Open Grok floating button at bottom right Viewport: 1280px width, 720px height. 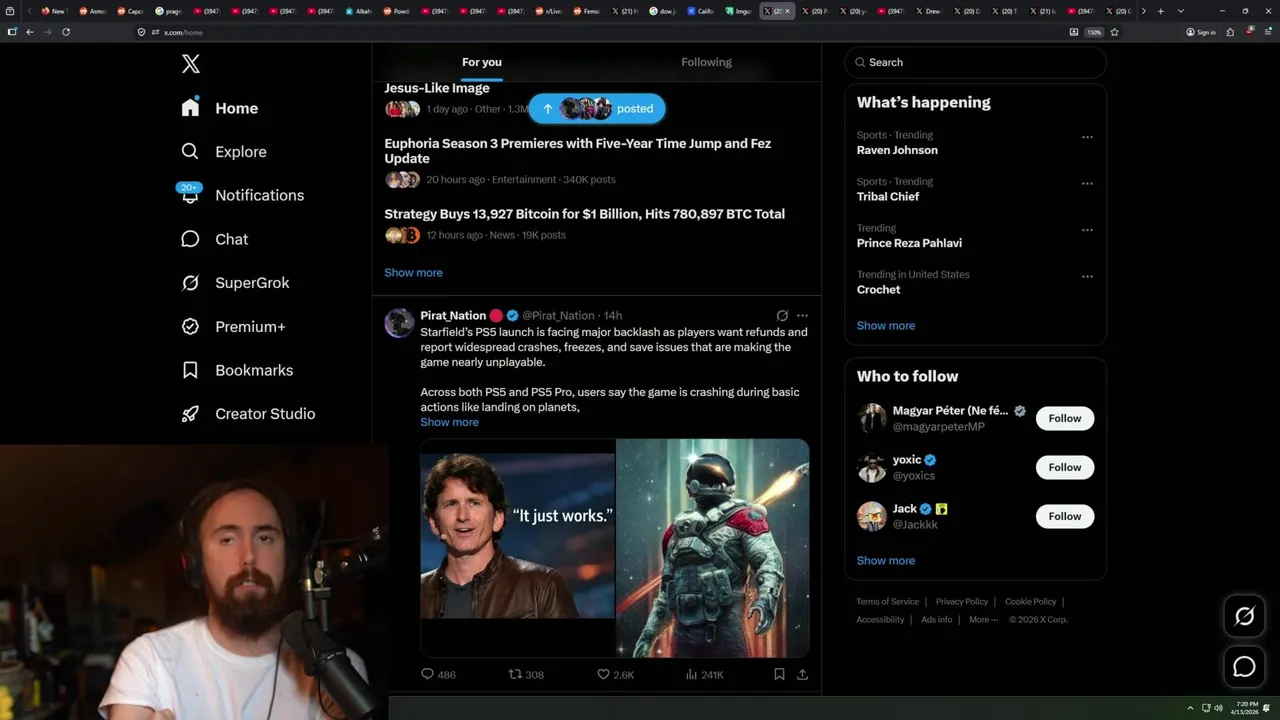[1244, 617]
